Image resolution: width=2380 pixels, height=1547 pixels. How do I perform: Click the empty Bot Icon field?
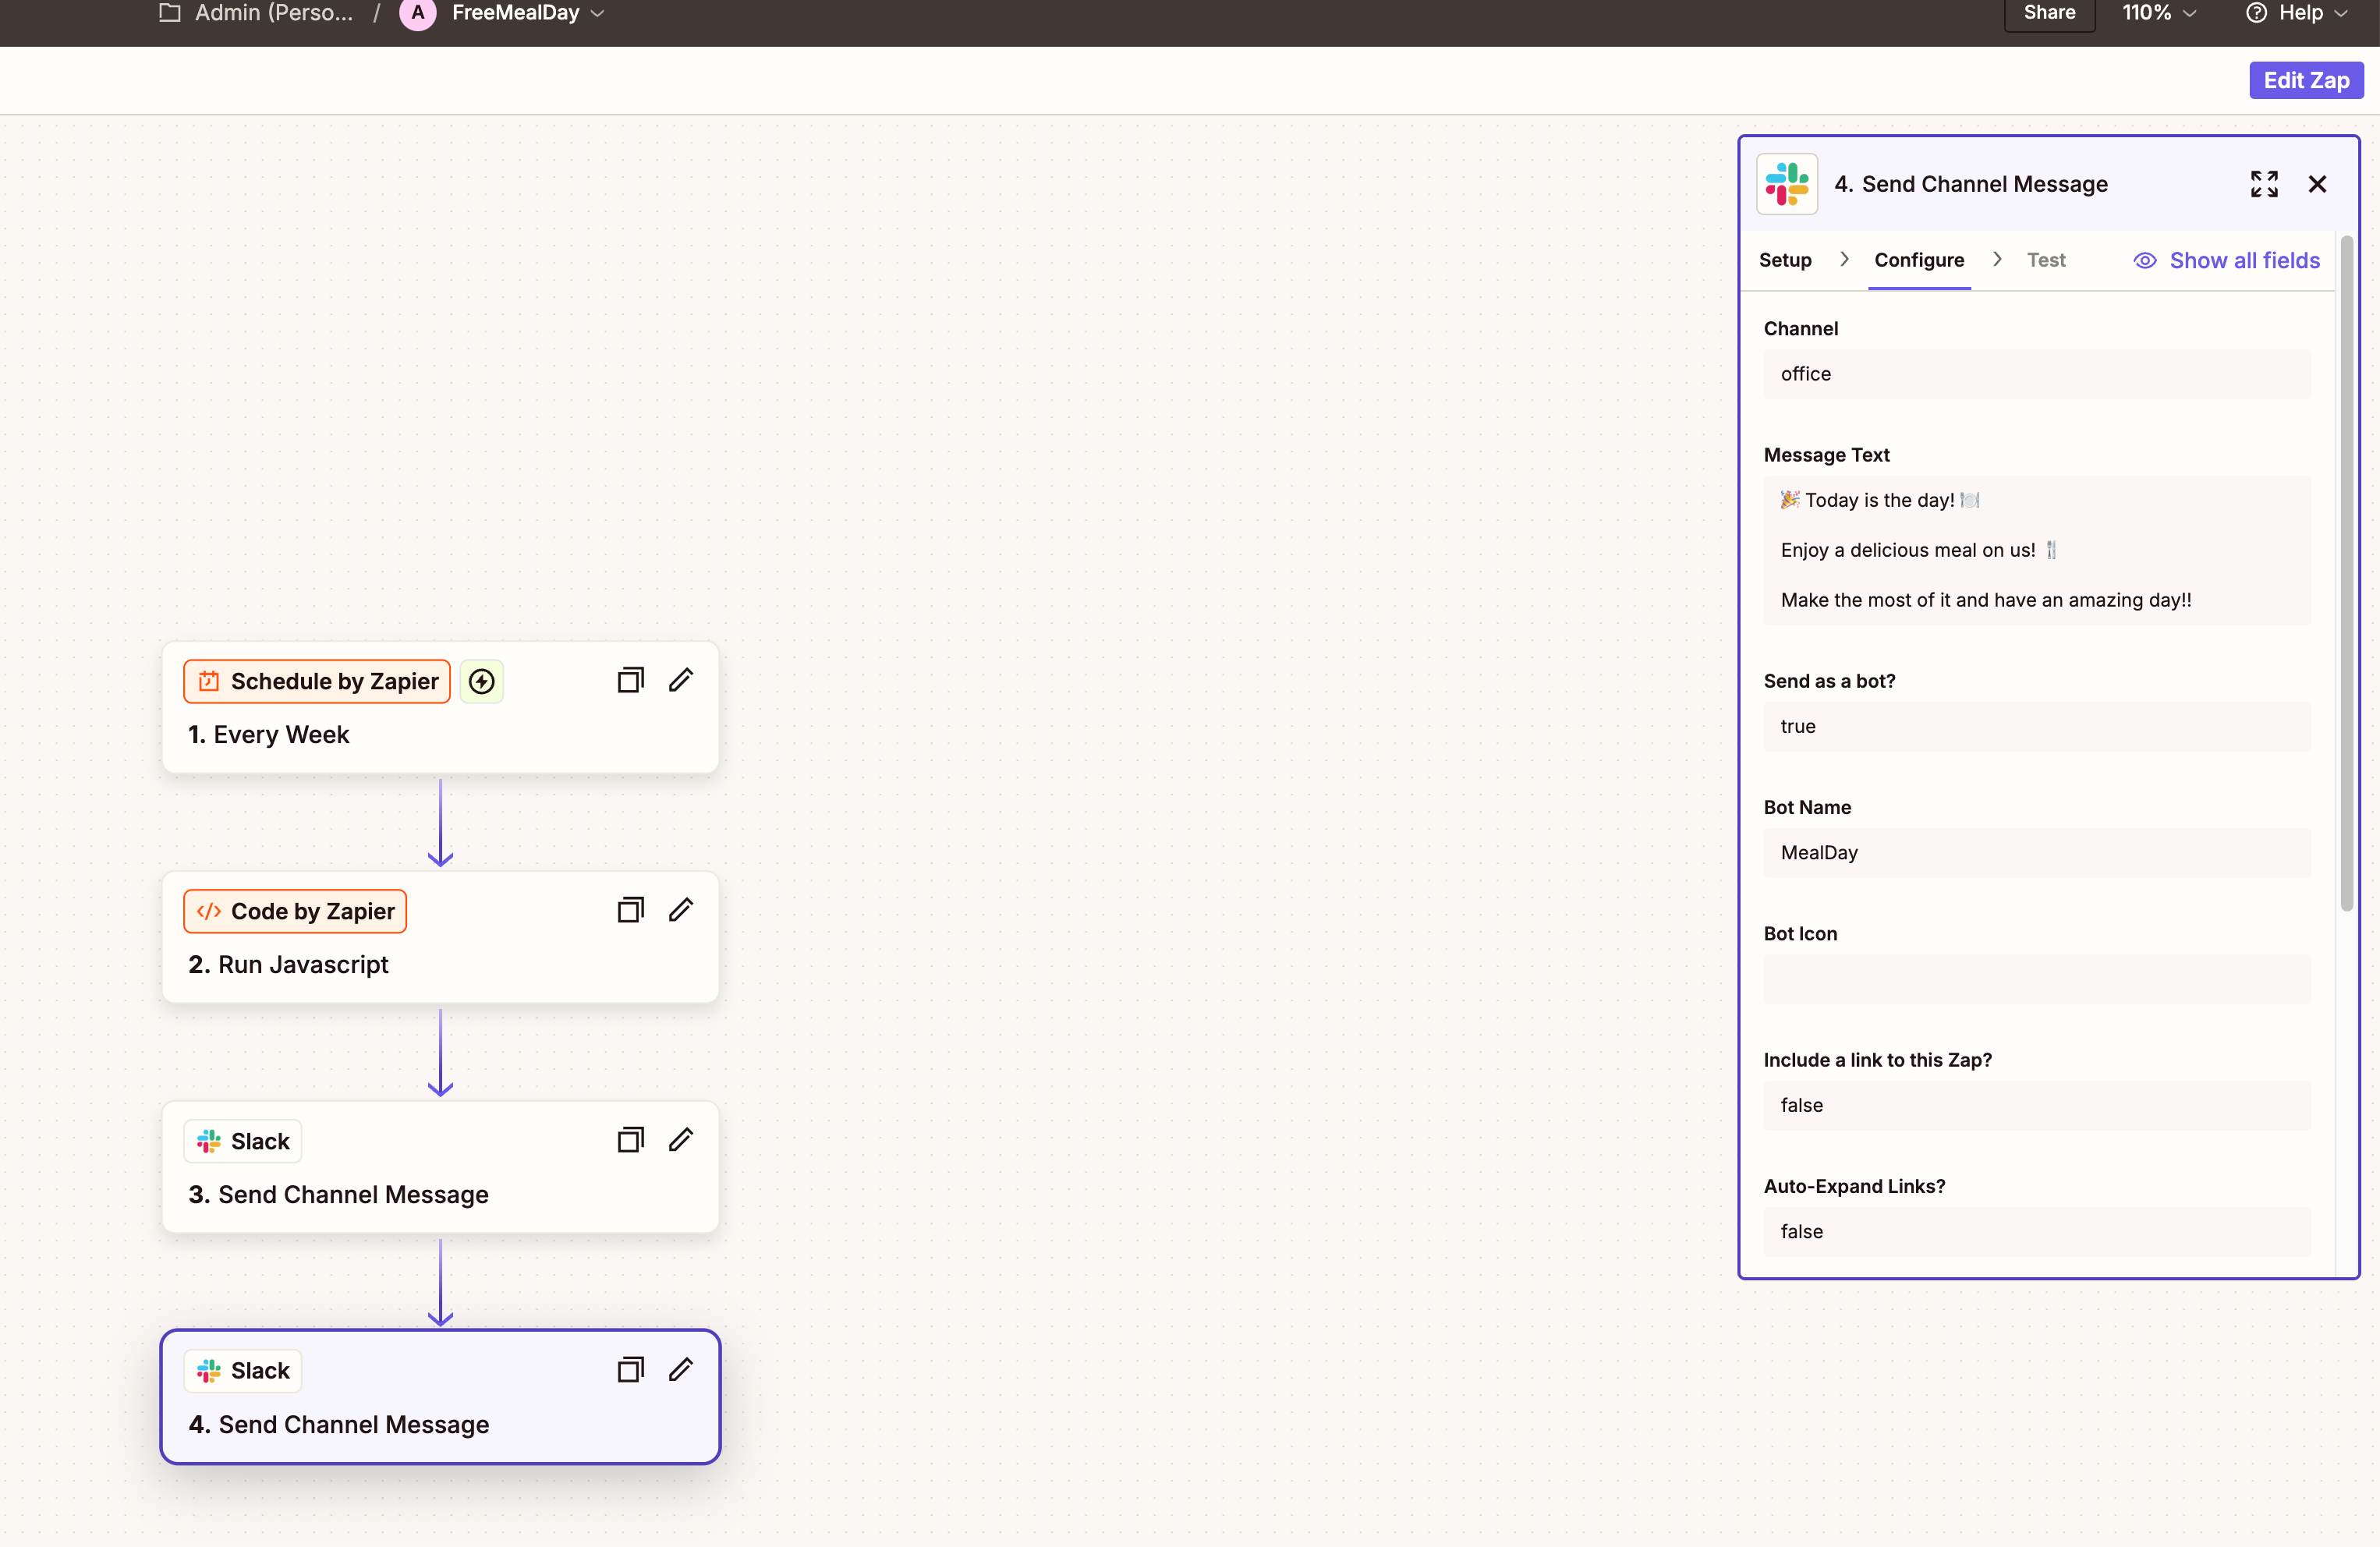click(x=2037, y=979)
